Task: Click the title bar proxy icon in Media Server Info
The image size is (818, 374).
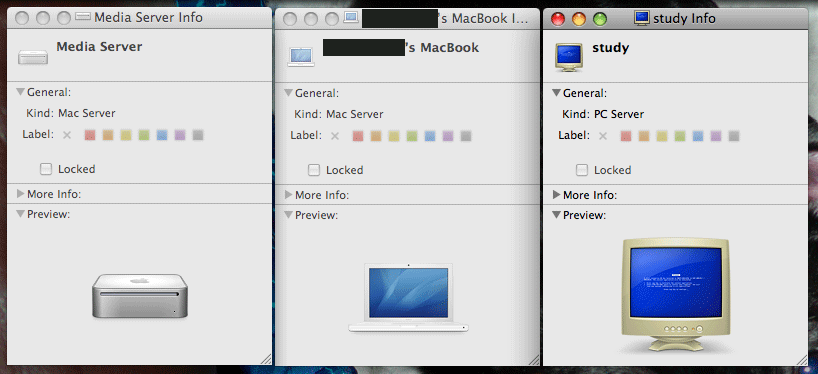Action: [x=83, y=17]
